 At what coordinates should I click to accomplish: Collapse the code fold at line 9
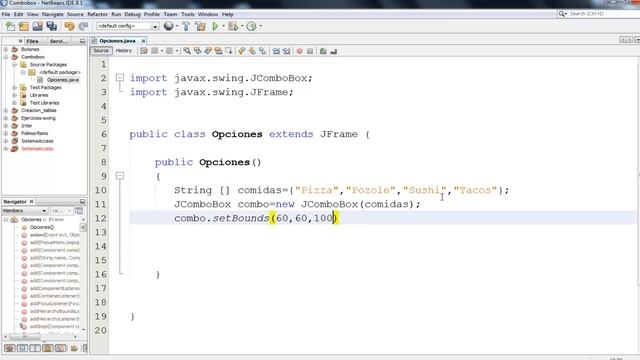(x=120, y=176)
